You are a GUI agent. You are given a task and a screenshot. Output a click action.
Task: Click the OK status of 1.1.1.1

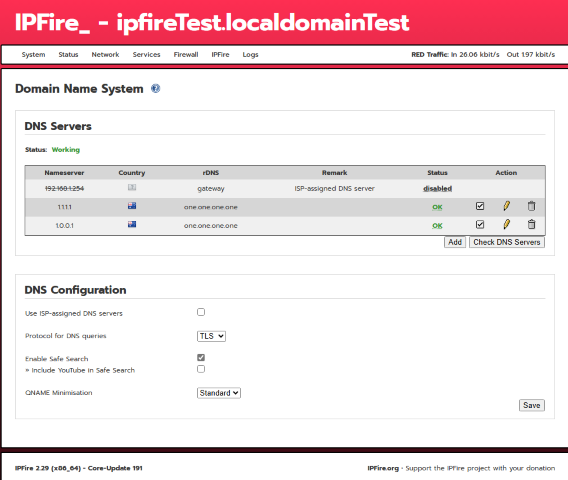coord(437,207)
